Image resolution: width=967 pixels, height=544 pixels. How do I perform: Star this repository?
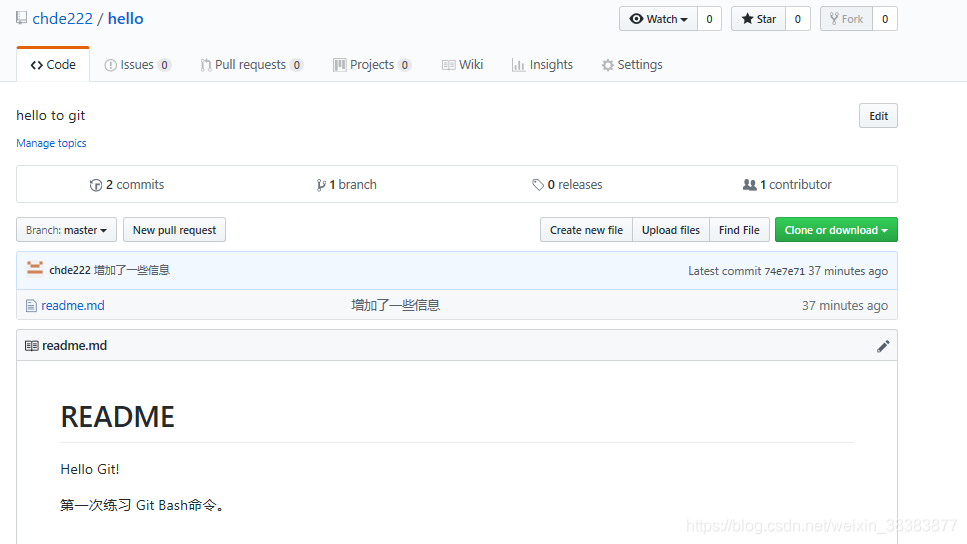click(x=758, y=19)
